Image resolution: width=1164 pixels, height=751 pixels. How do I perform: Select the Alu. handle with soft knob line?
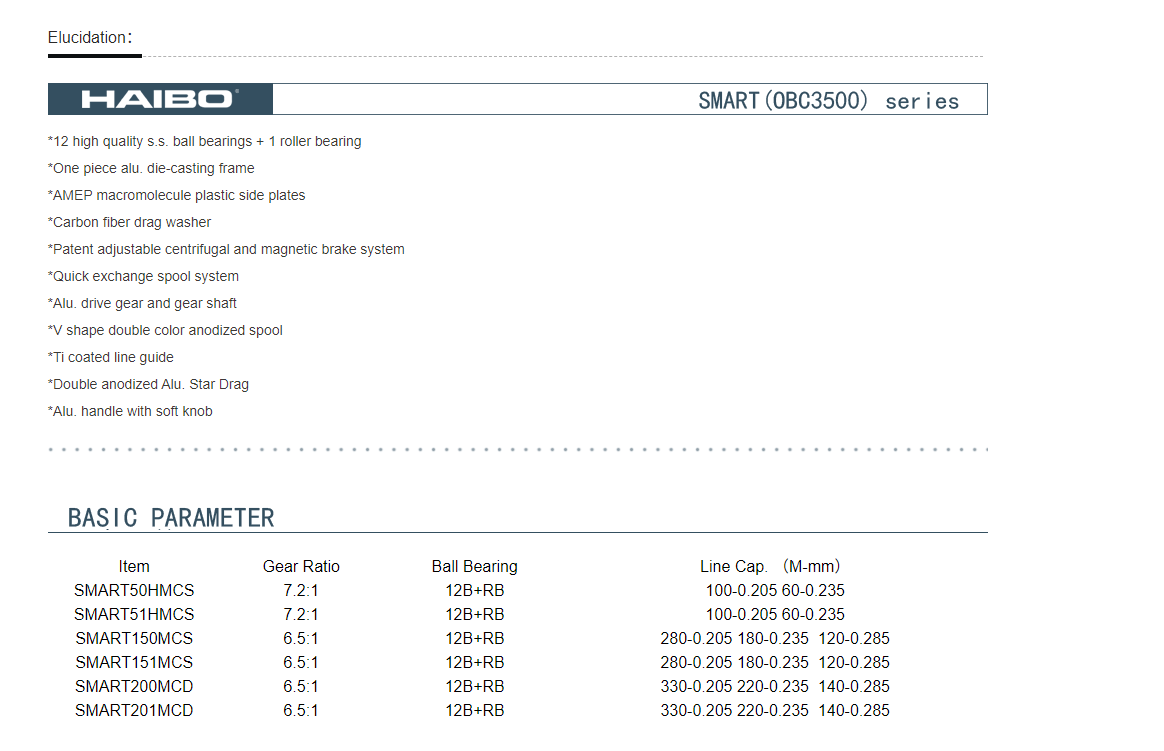coord(130,411)
